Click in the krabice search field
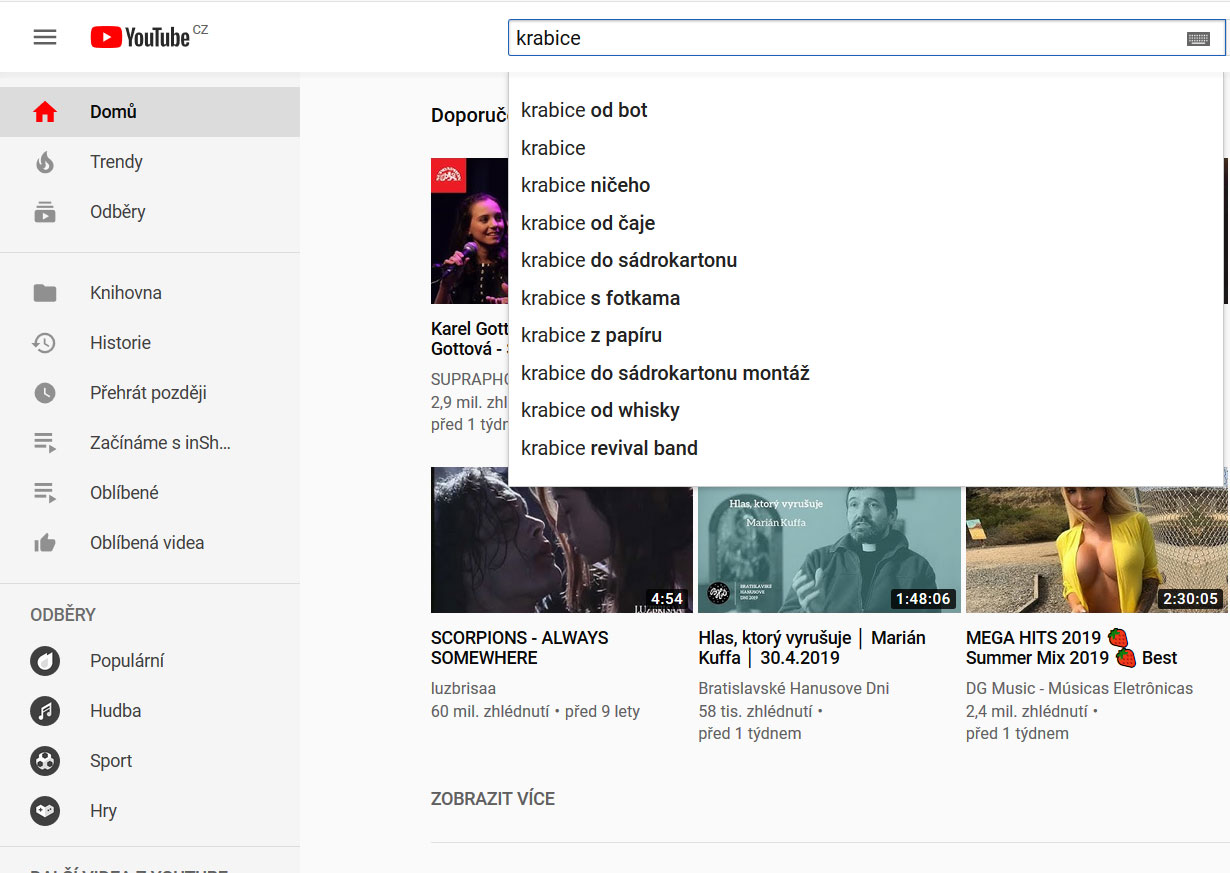 (x=840, y=39)
